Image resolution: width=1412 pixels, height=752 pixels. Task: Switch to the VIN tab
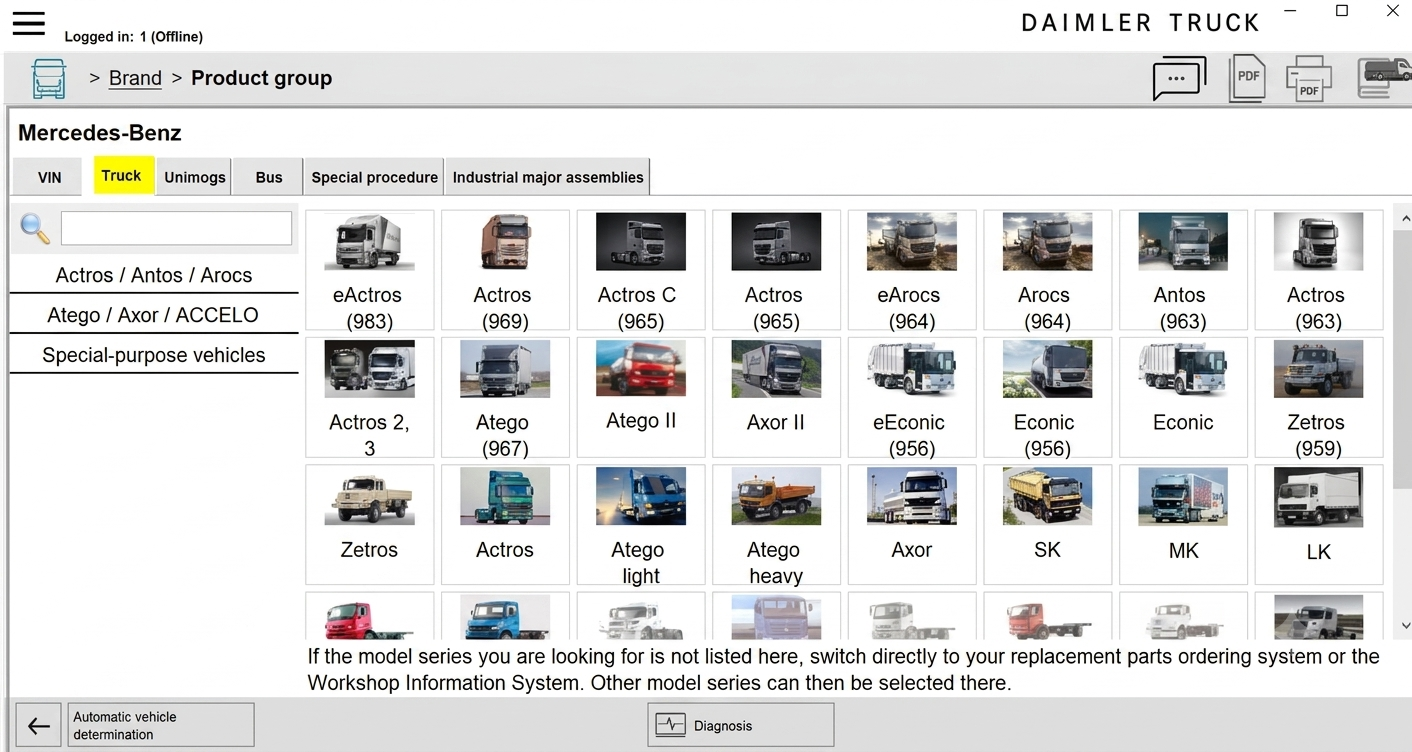coord(50,177)
